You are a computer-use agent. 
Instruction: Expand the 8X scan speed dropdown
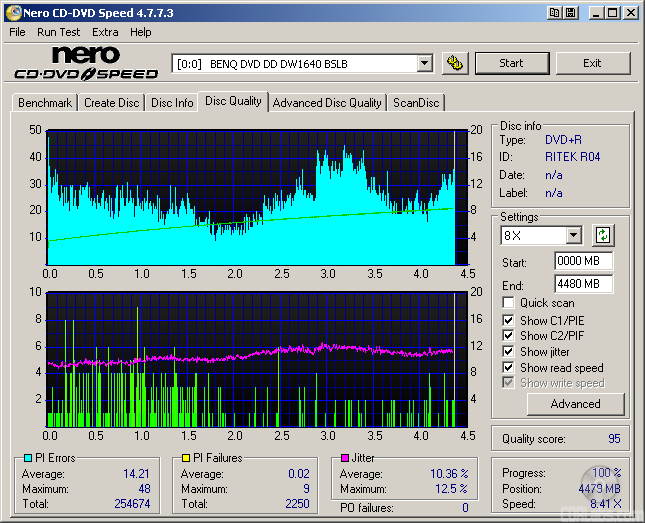click(573, 236)
